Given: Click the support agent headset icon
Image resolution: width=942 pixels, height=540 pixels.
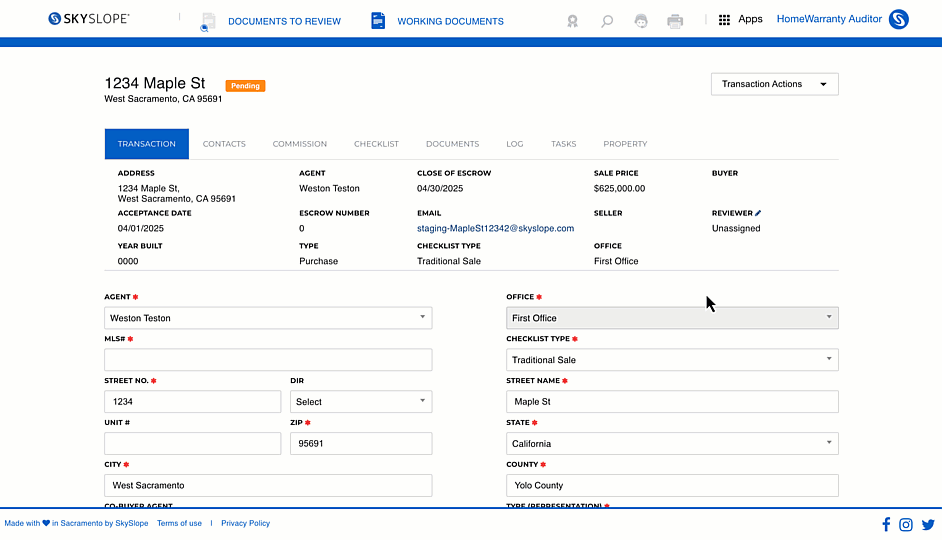Looking at the screenshot, I should [x=641, y=21].
